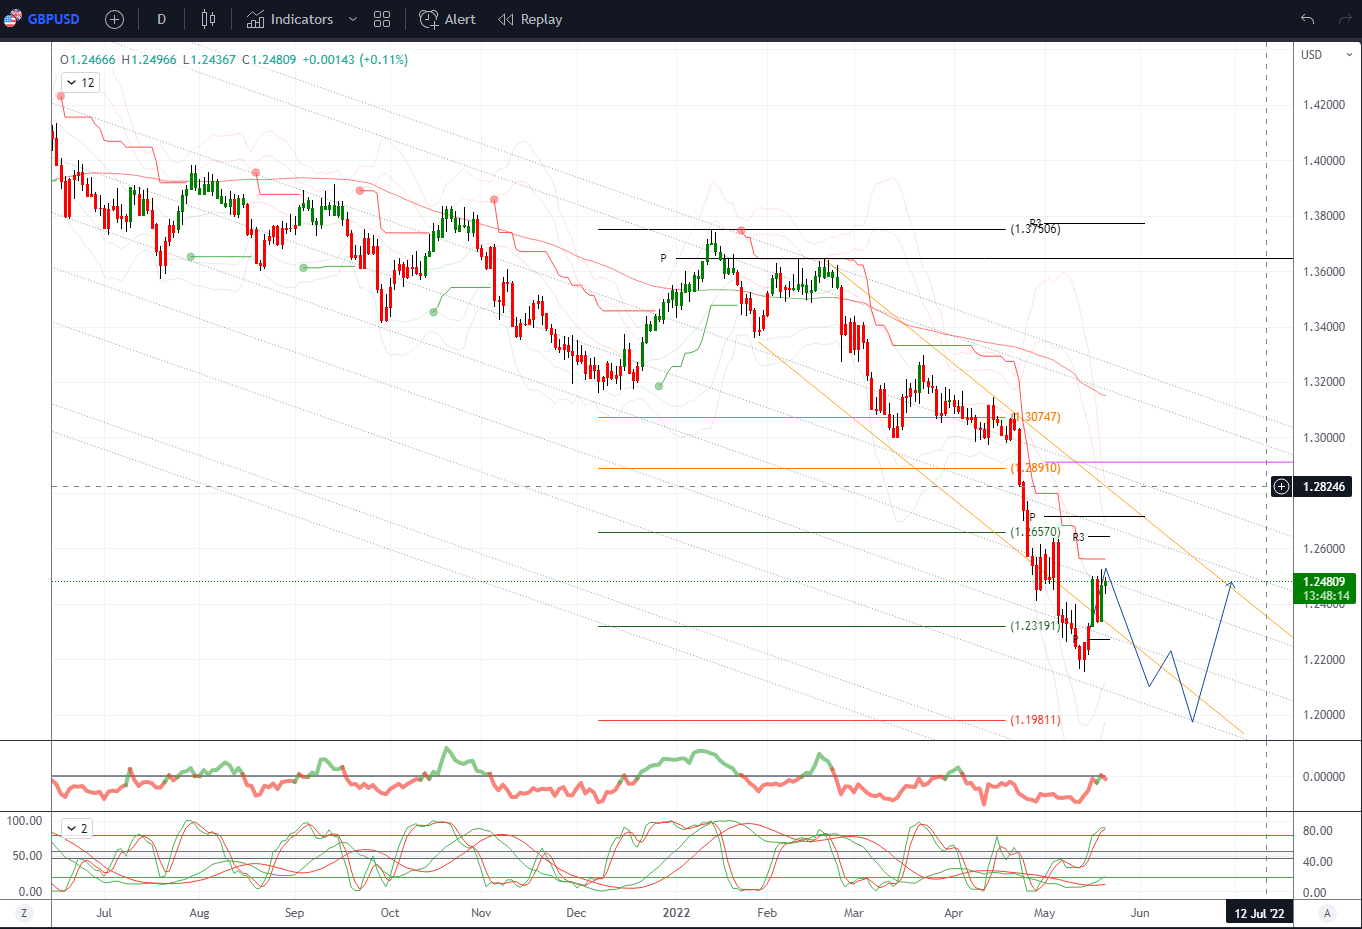Open layout templates grid icon
1362x929 pixels.
[x=382, y=19]
